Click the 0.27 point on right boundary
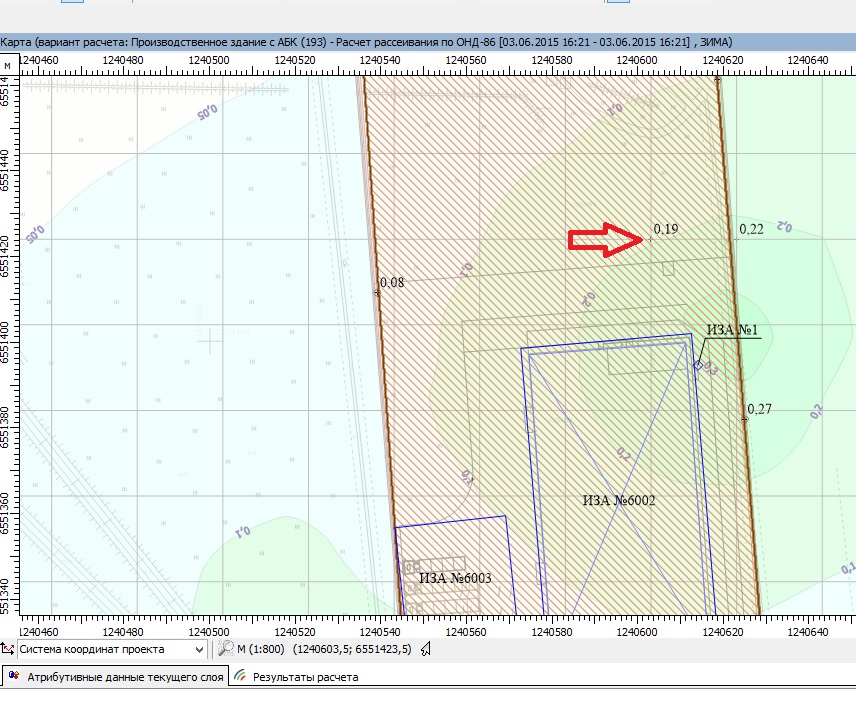 click(x=759, y=410)
